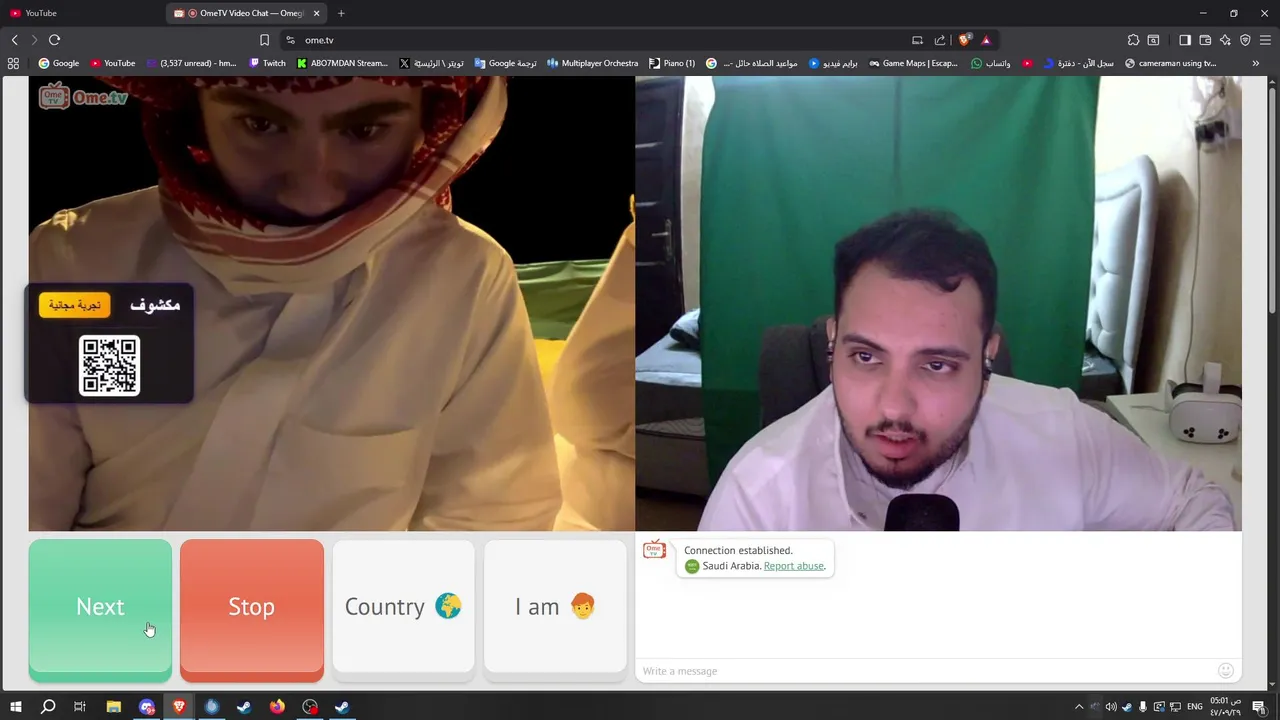Image resolution: width=1280 pixels, height=720 pixels.
Task: Open the site information icon beside ome.tv
Action: (290, 40)
